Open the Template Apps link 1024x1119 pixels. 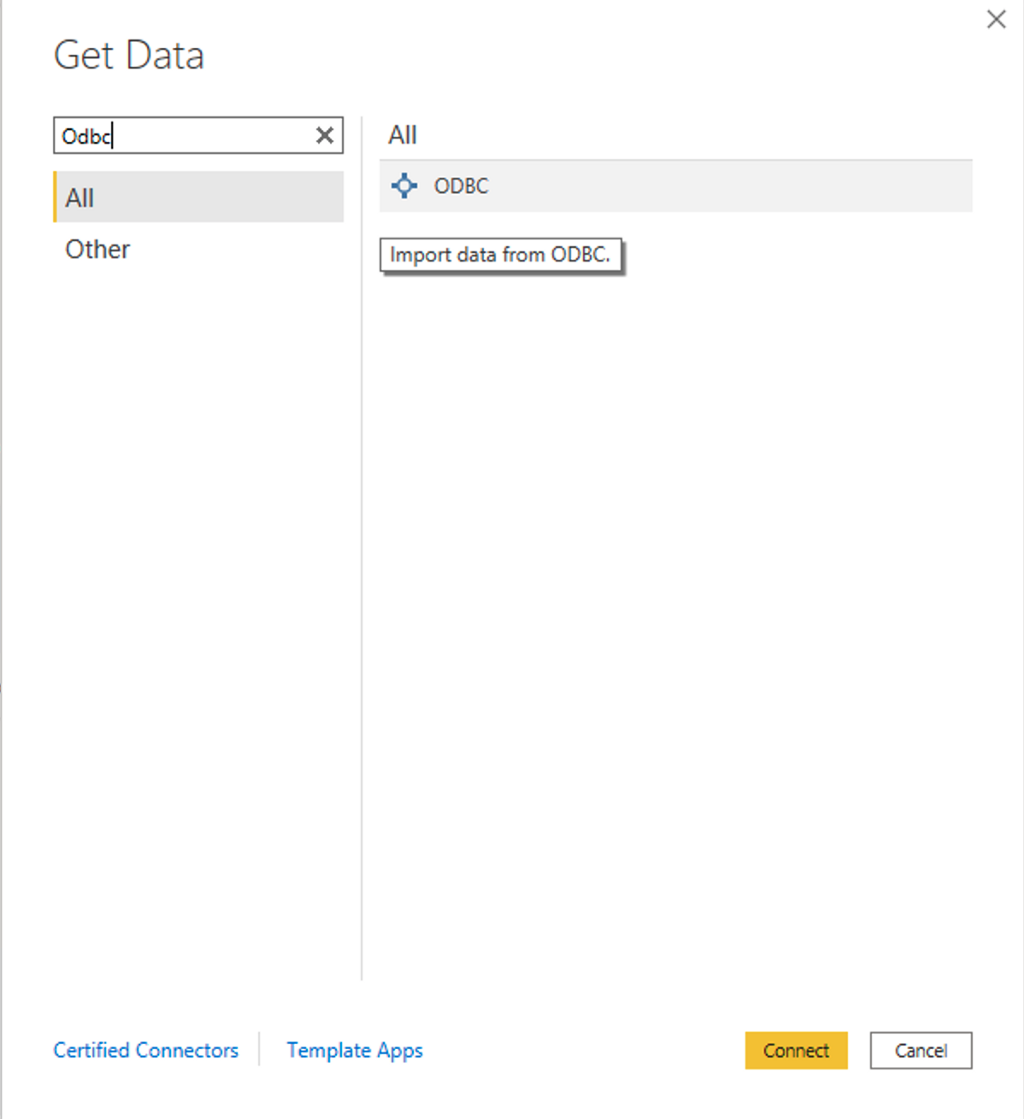point(355,1050)
